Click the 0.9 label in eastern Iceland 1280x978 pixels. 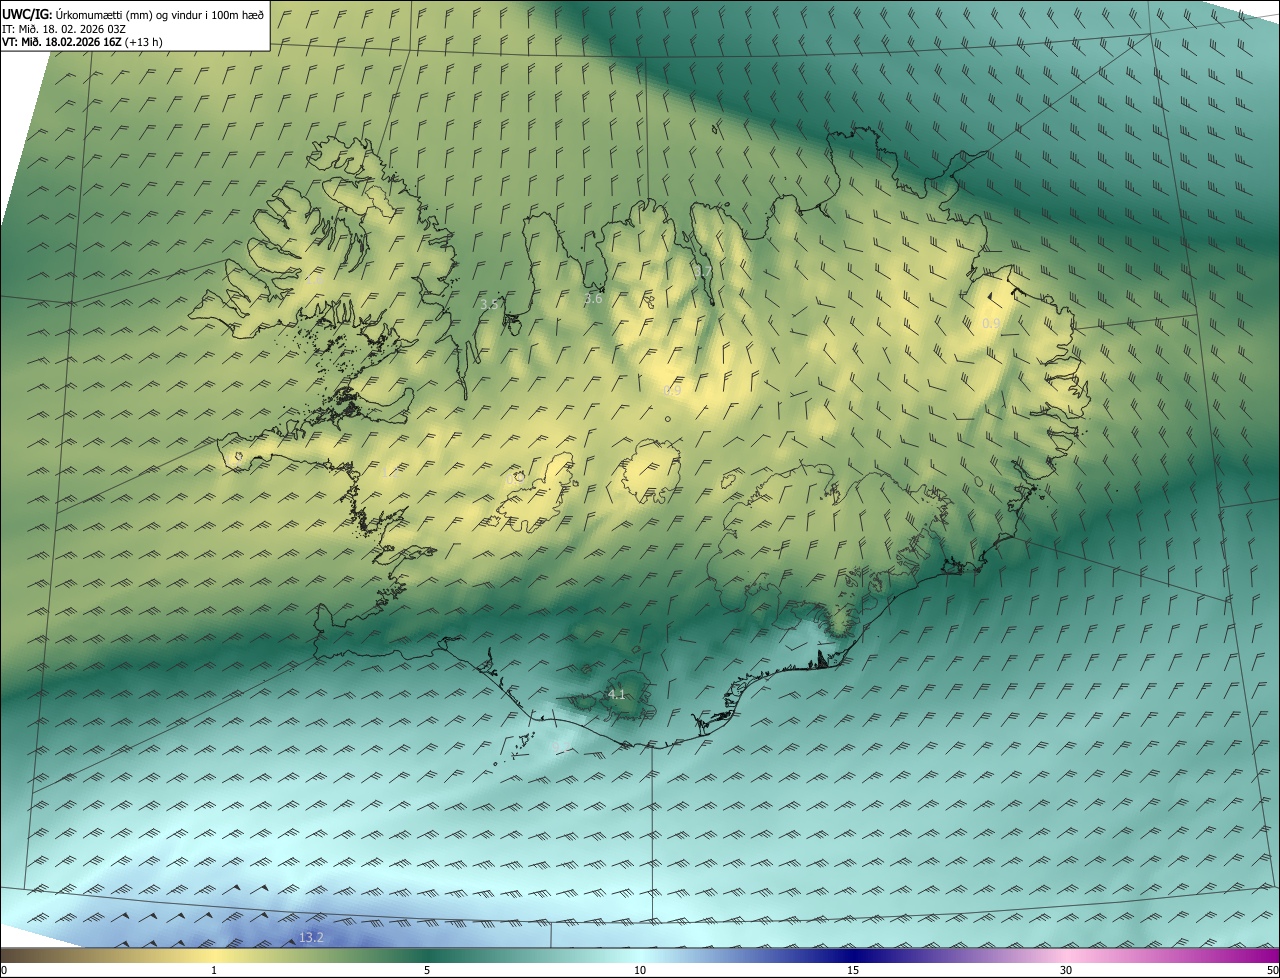(x=991, y=324)
